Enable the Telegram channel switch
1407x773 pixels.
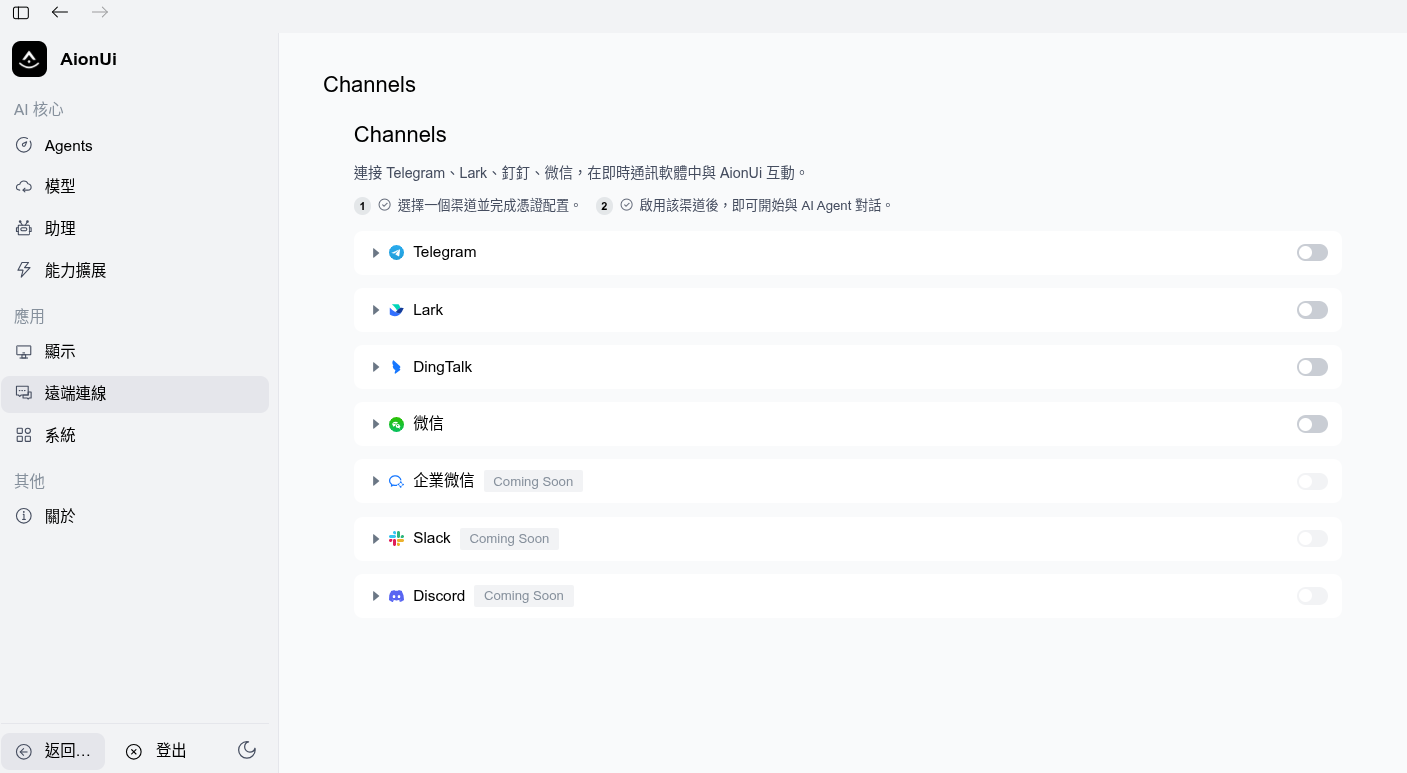tap(1312, 252)
